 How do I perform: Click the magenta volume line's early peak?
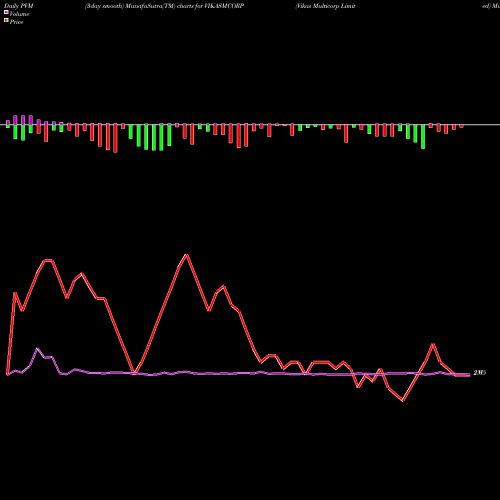[37, 349]
